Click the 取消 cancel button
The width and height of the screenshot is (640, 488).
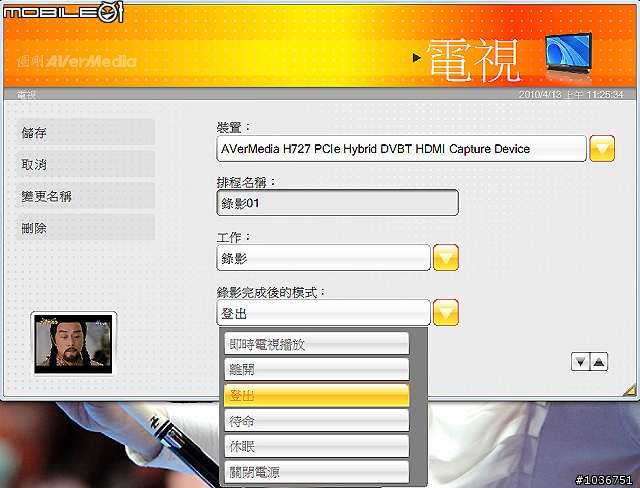click(85, 164)
